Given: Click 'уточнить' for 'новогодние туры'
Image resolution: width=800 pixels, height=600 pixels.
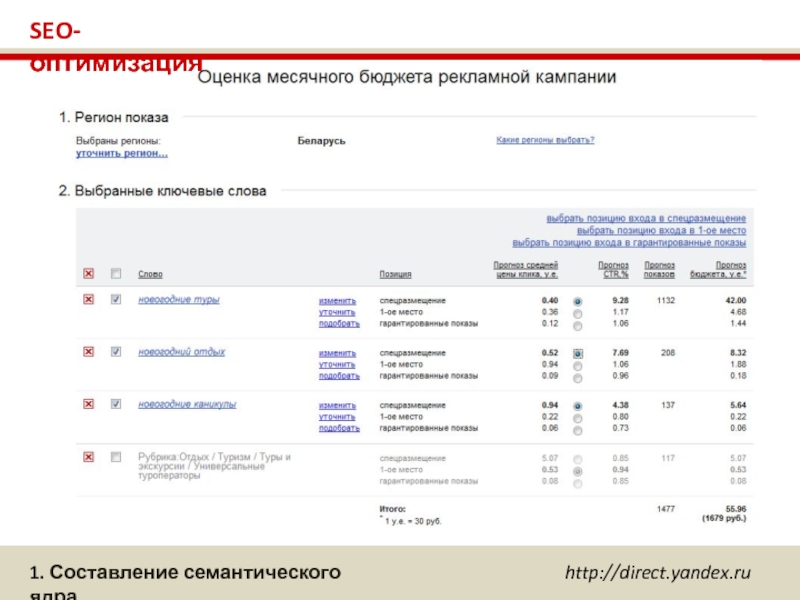Looking at the screenshot, I should pos(337,312).
